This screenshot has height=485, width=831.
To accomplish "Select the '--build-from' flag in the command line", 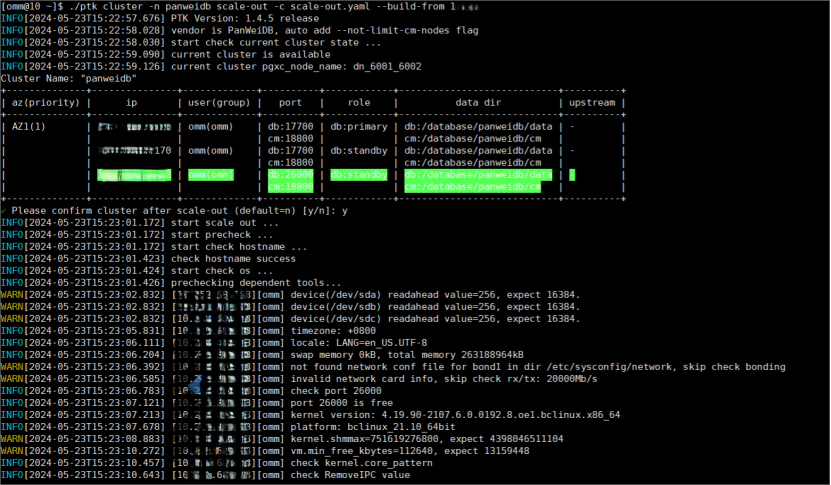I will coord(410,6).
